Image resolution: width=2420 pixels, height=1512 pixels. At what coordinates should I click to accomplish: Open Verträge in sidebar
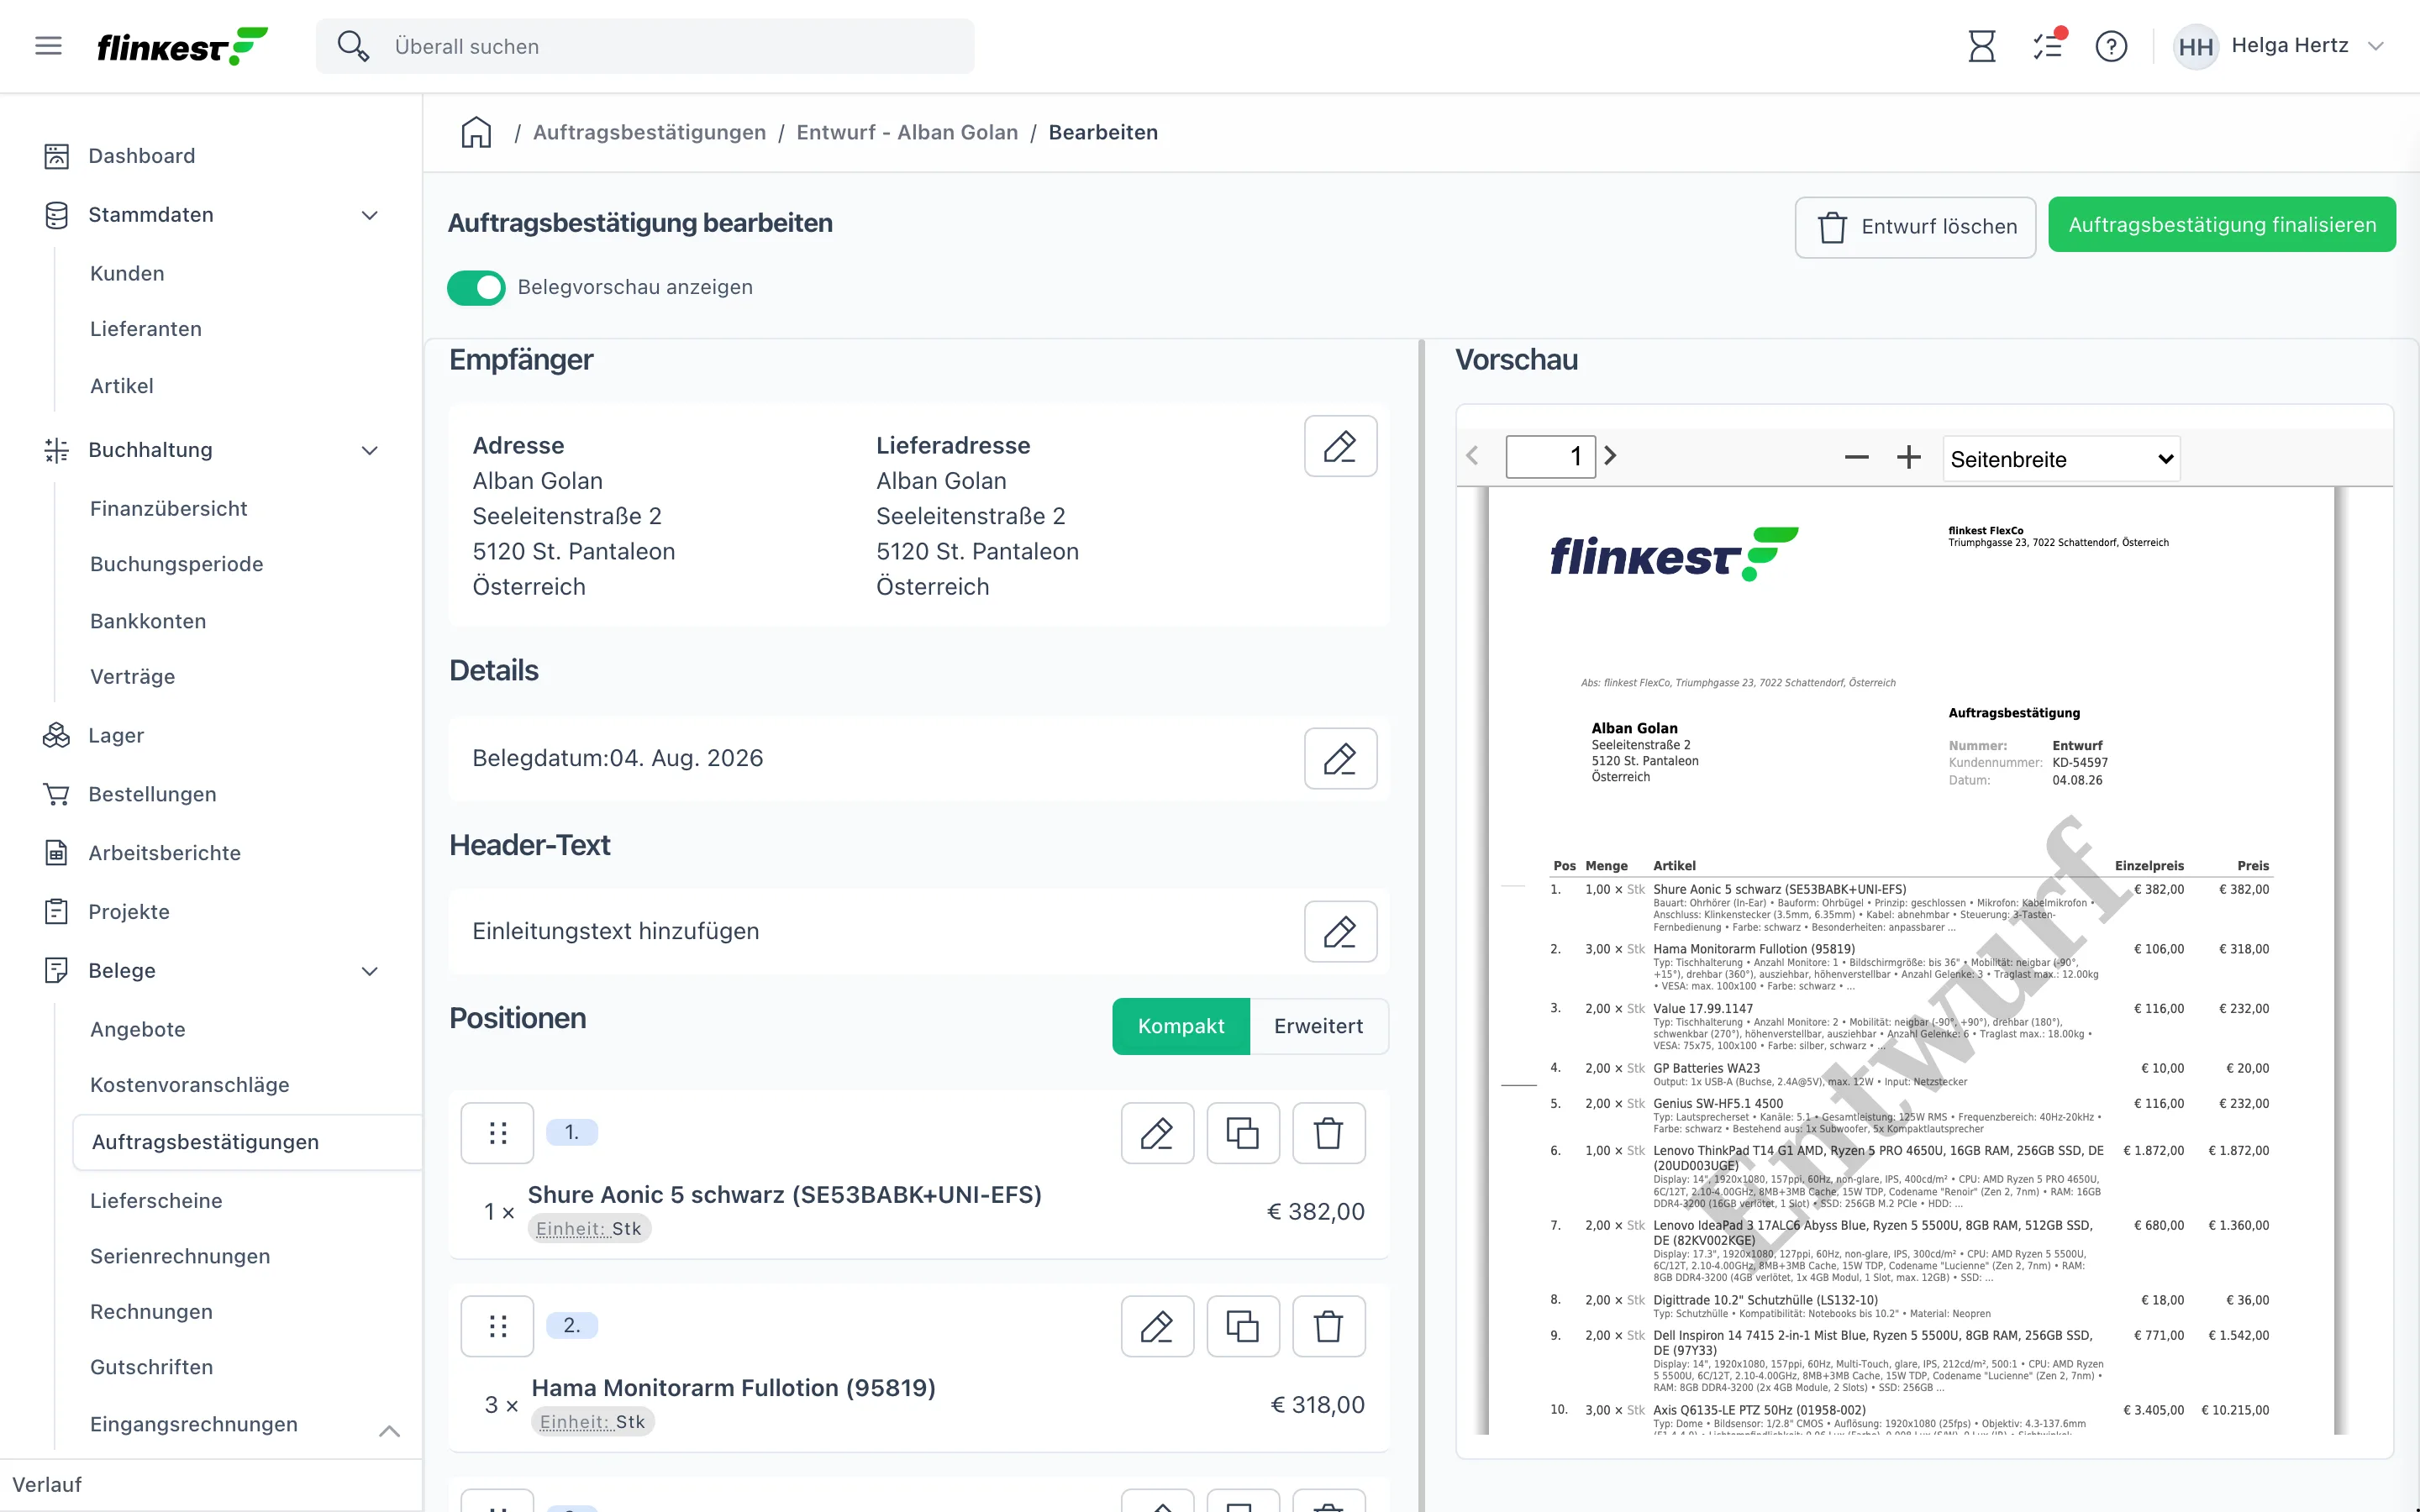pos(133,677)
